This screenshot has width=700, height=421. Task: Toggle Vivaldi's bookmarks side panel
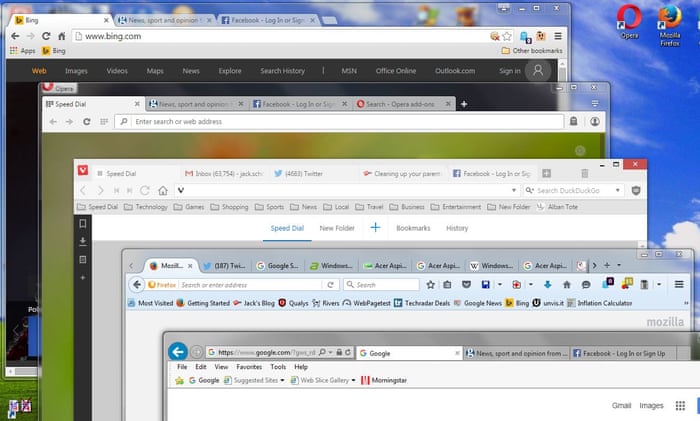coord(83,224)
